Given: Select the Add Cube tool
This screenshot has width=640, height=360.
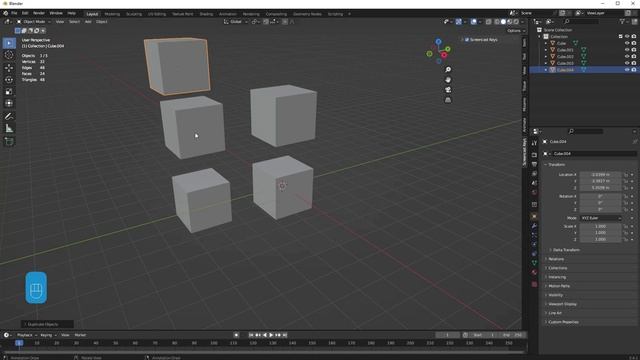Looking at the screenshot, I should [x=9, y=141].
